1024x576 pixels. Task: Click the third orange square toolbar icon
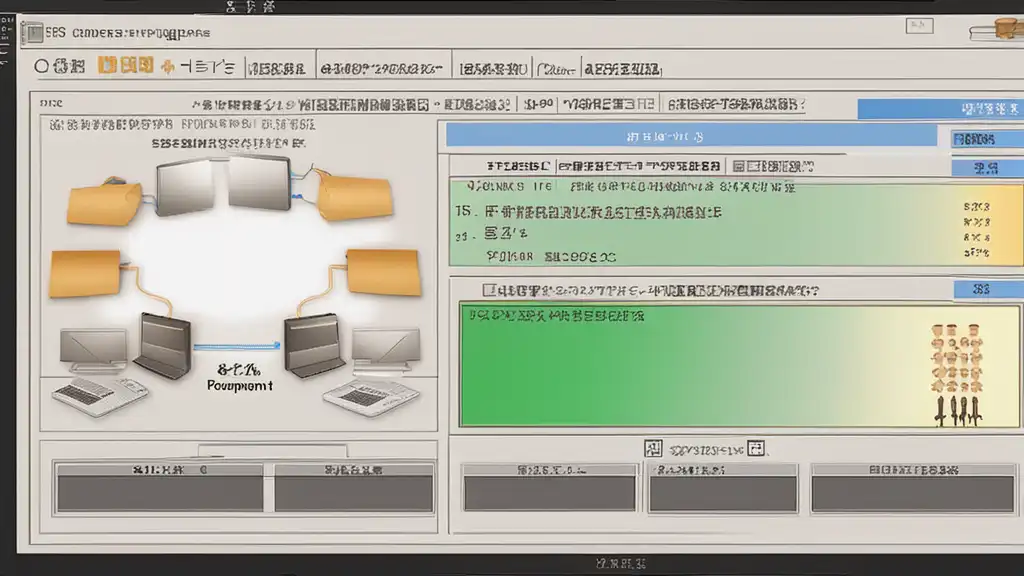(146, 65)
